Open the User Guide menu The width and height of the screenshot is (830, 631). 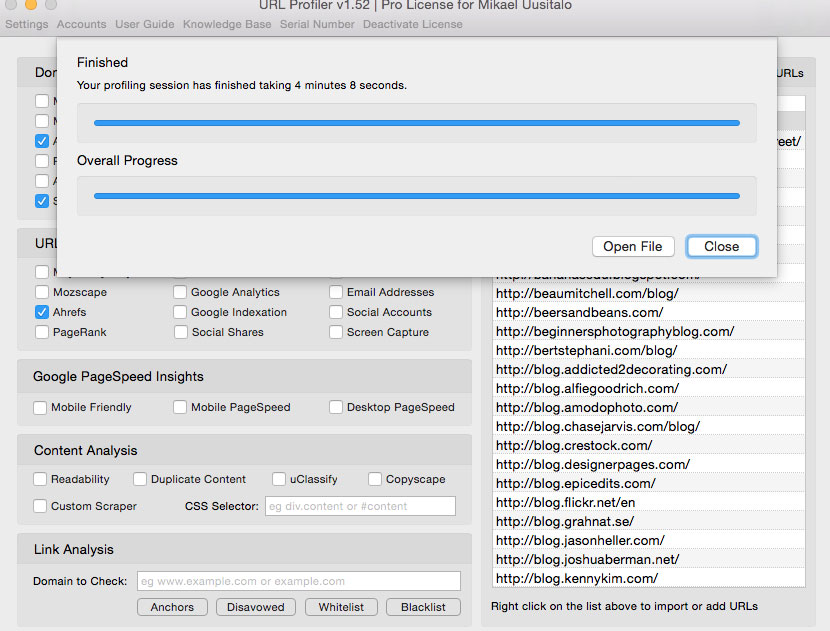144,24
